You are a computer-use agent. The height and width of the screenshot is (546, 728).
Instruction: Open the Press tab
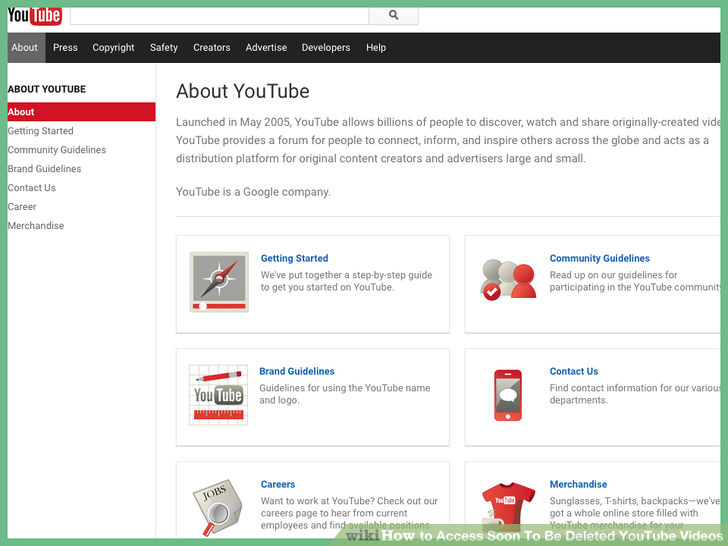click(x=65, y=47)
